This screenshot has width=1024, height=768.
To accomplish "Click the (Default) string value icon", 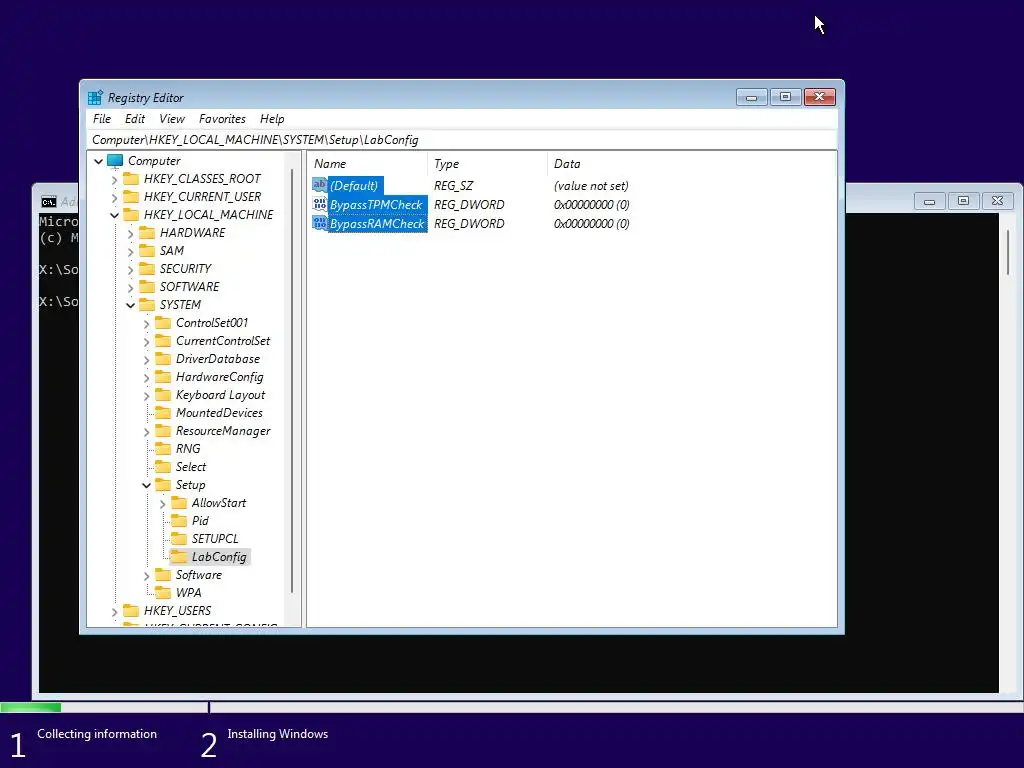I will 319,185.
